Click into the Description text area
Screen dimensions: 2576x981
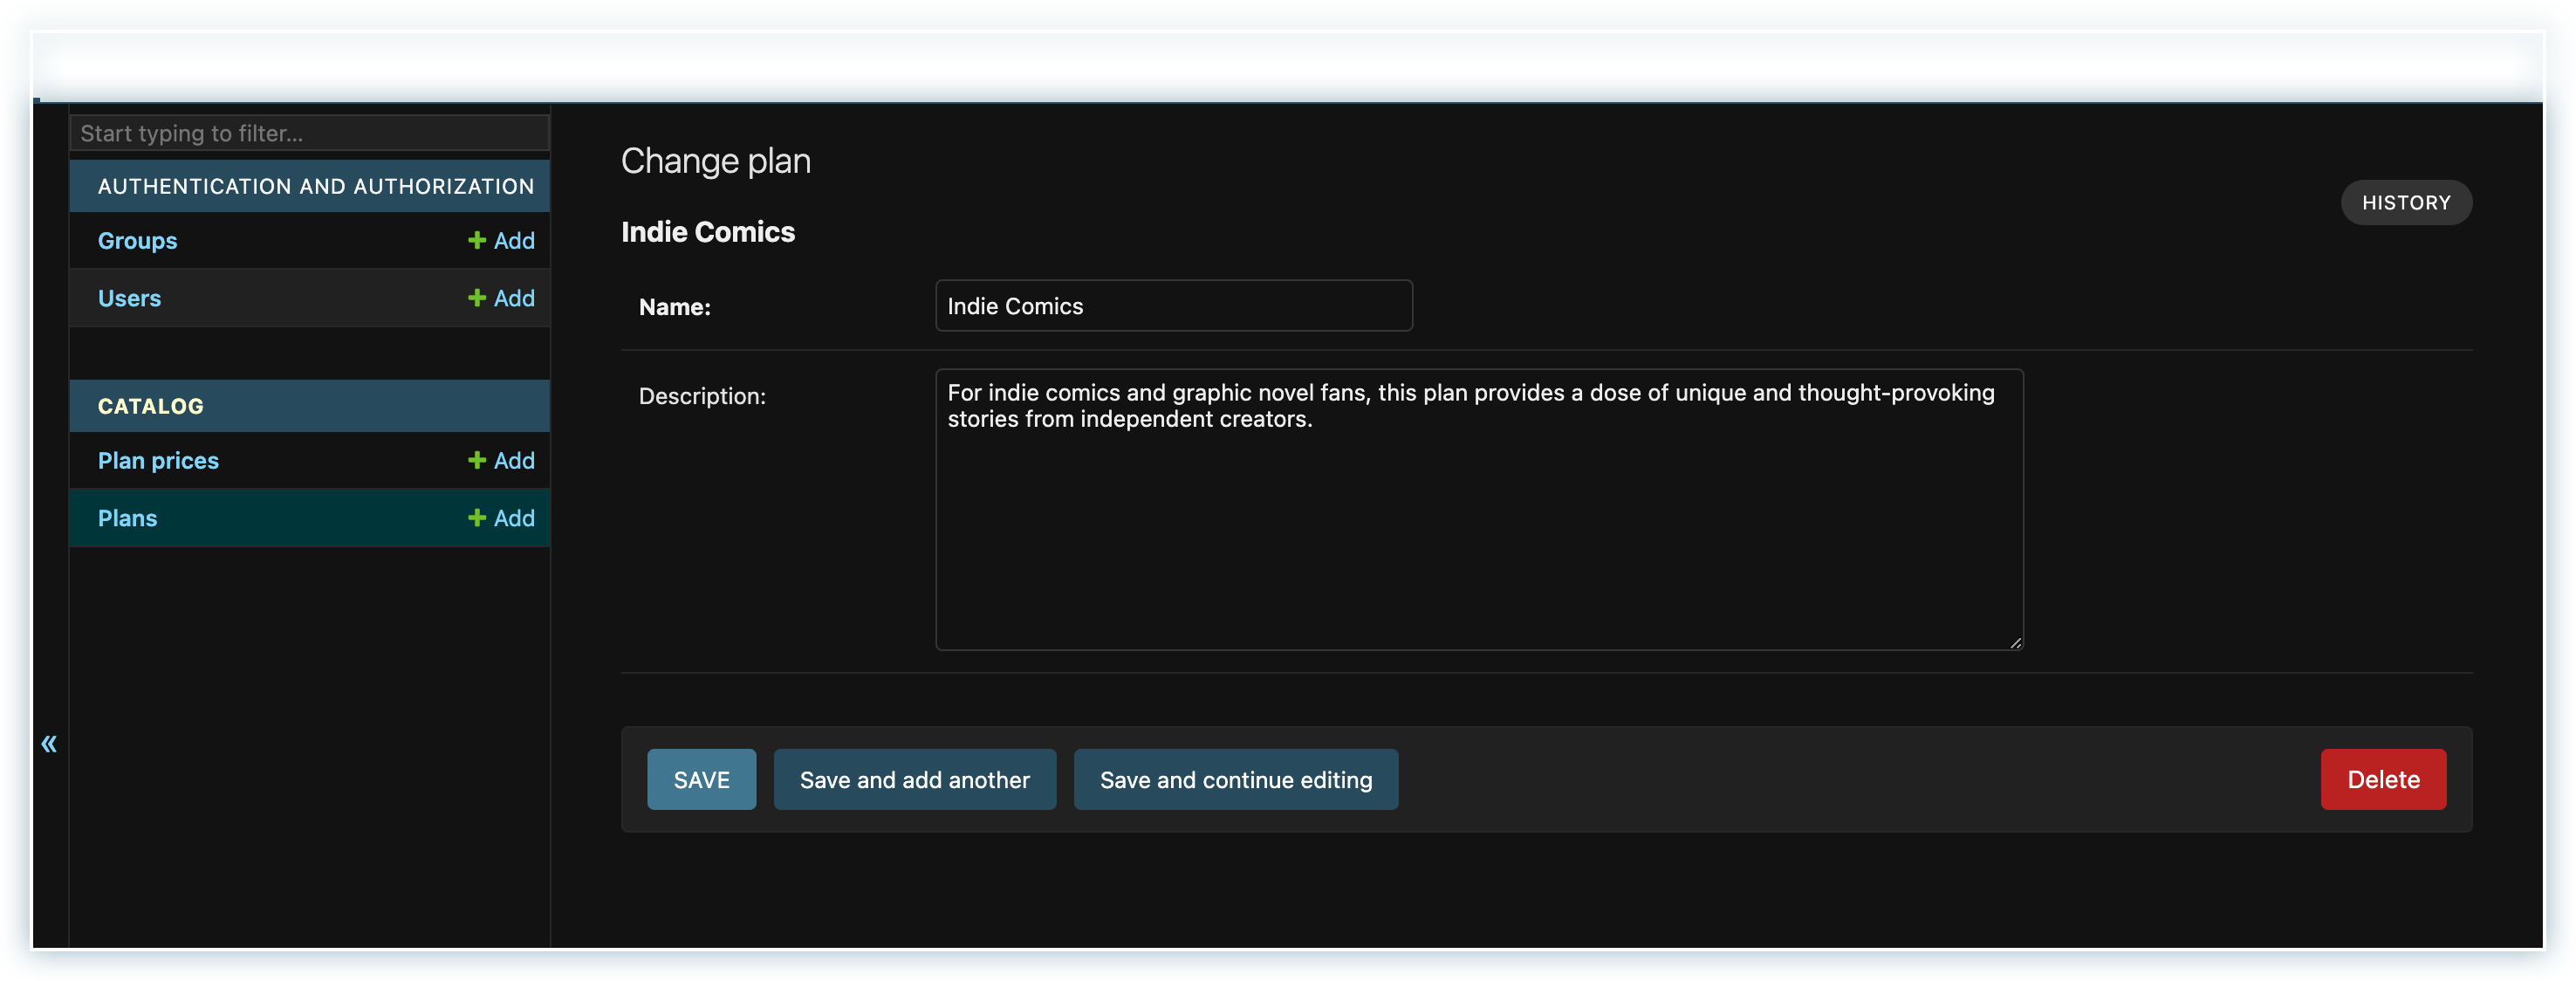click(1478, 510)
